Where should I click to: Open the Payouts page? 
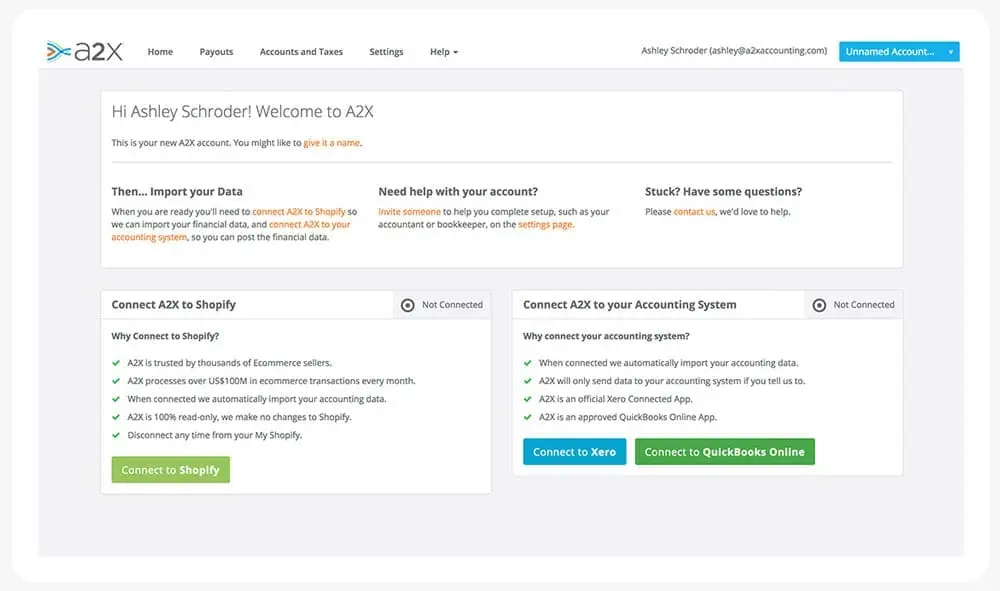[216, 52]
